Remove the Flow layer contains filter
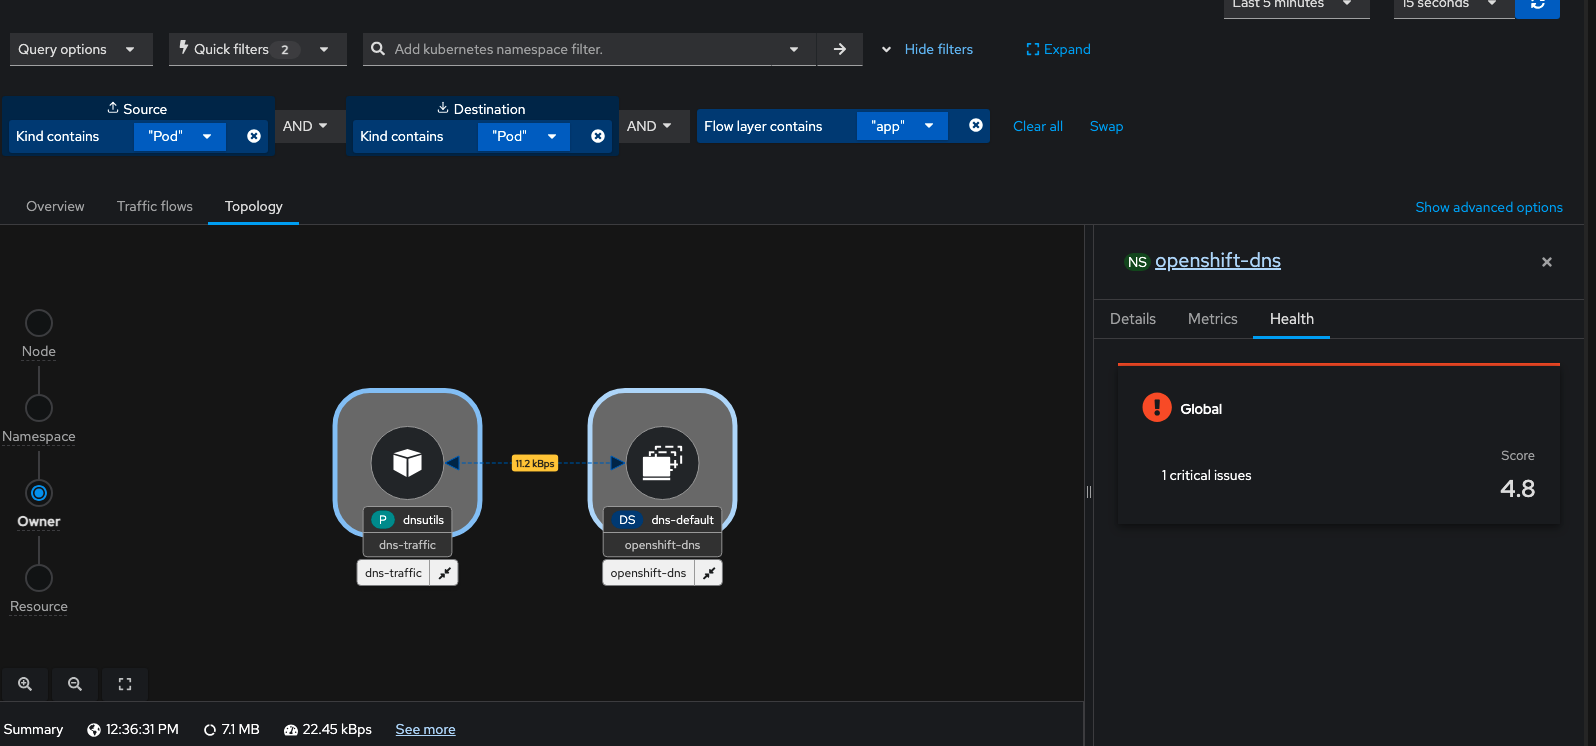This screenshot has height=746, width=1596. coord(976,125)
